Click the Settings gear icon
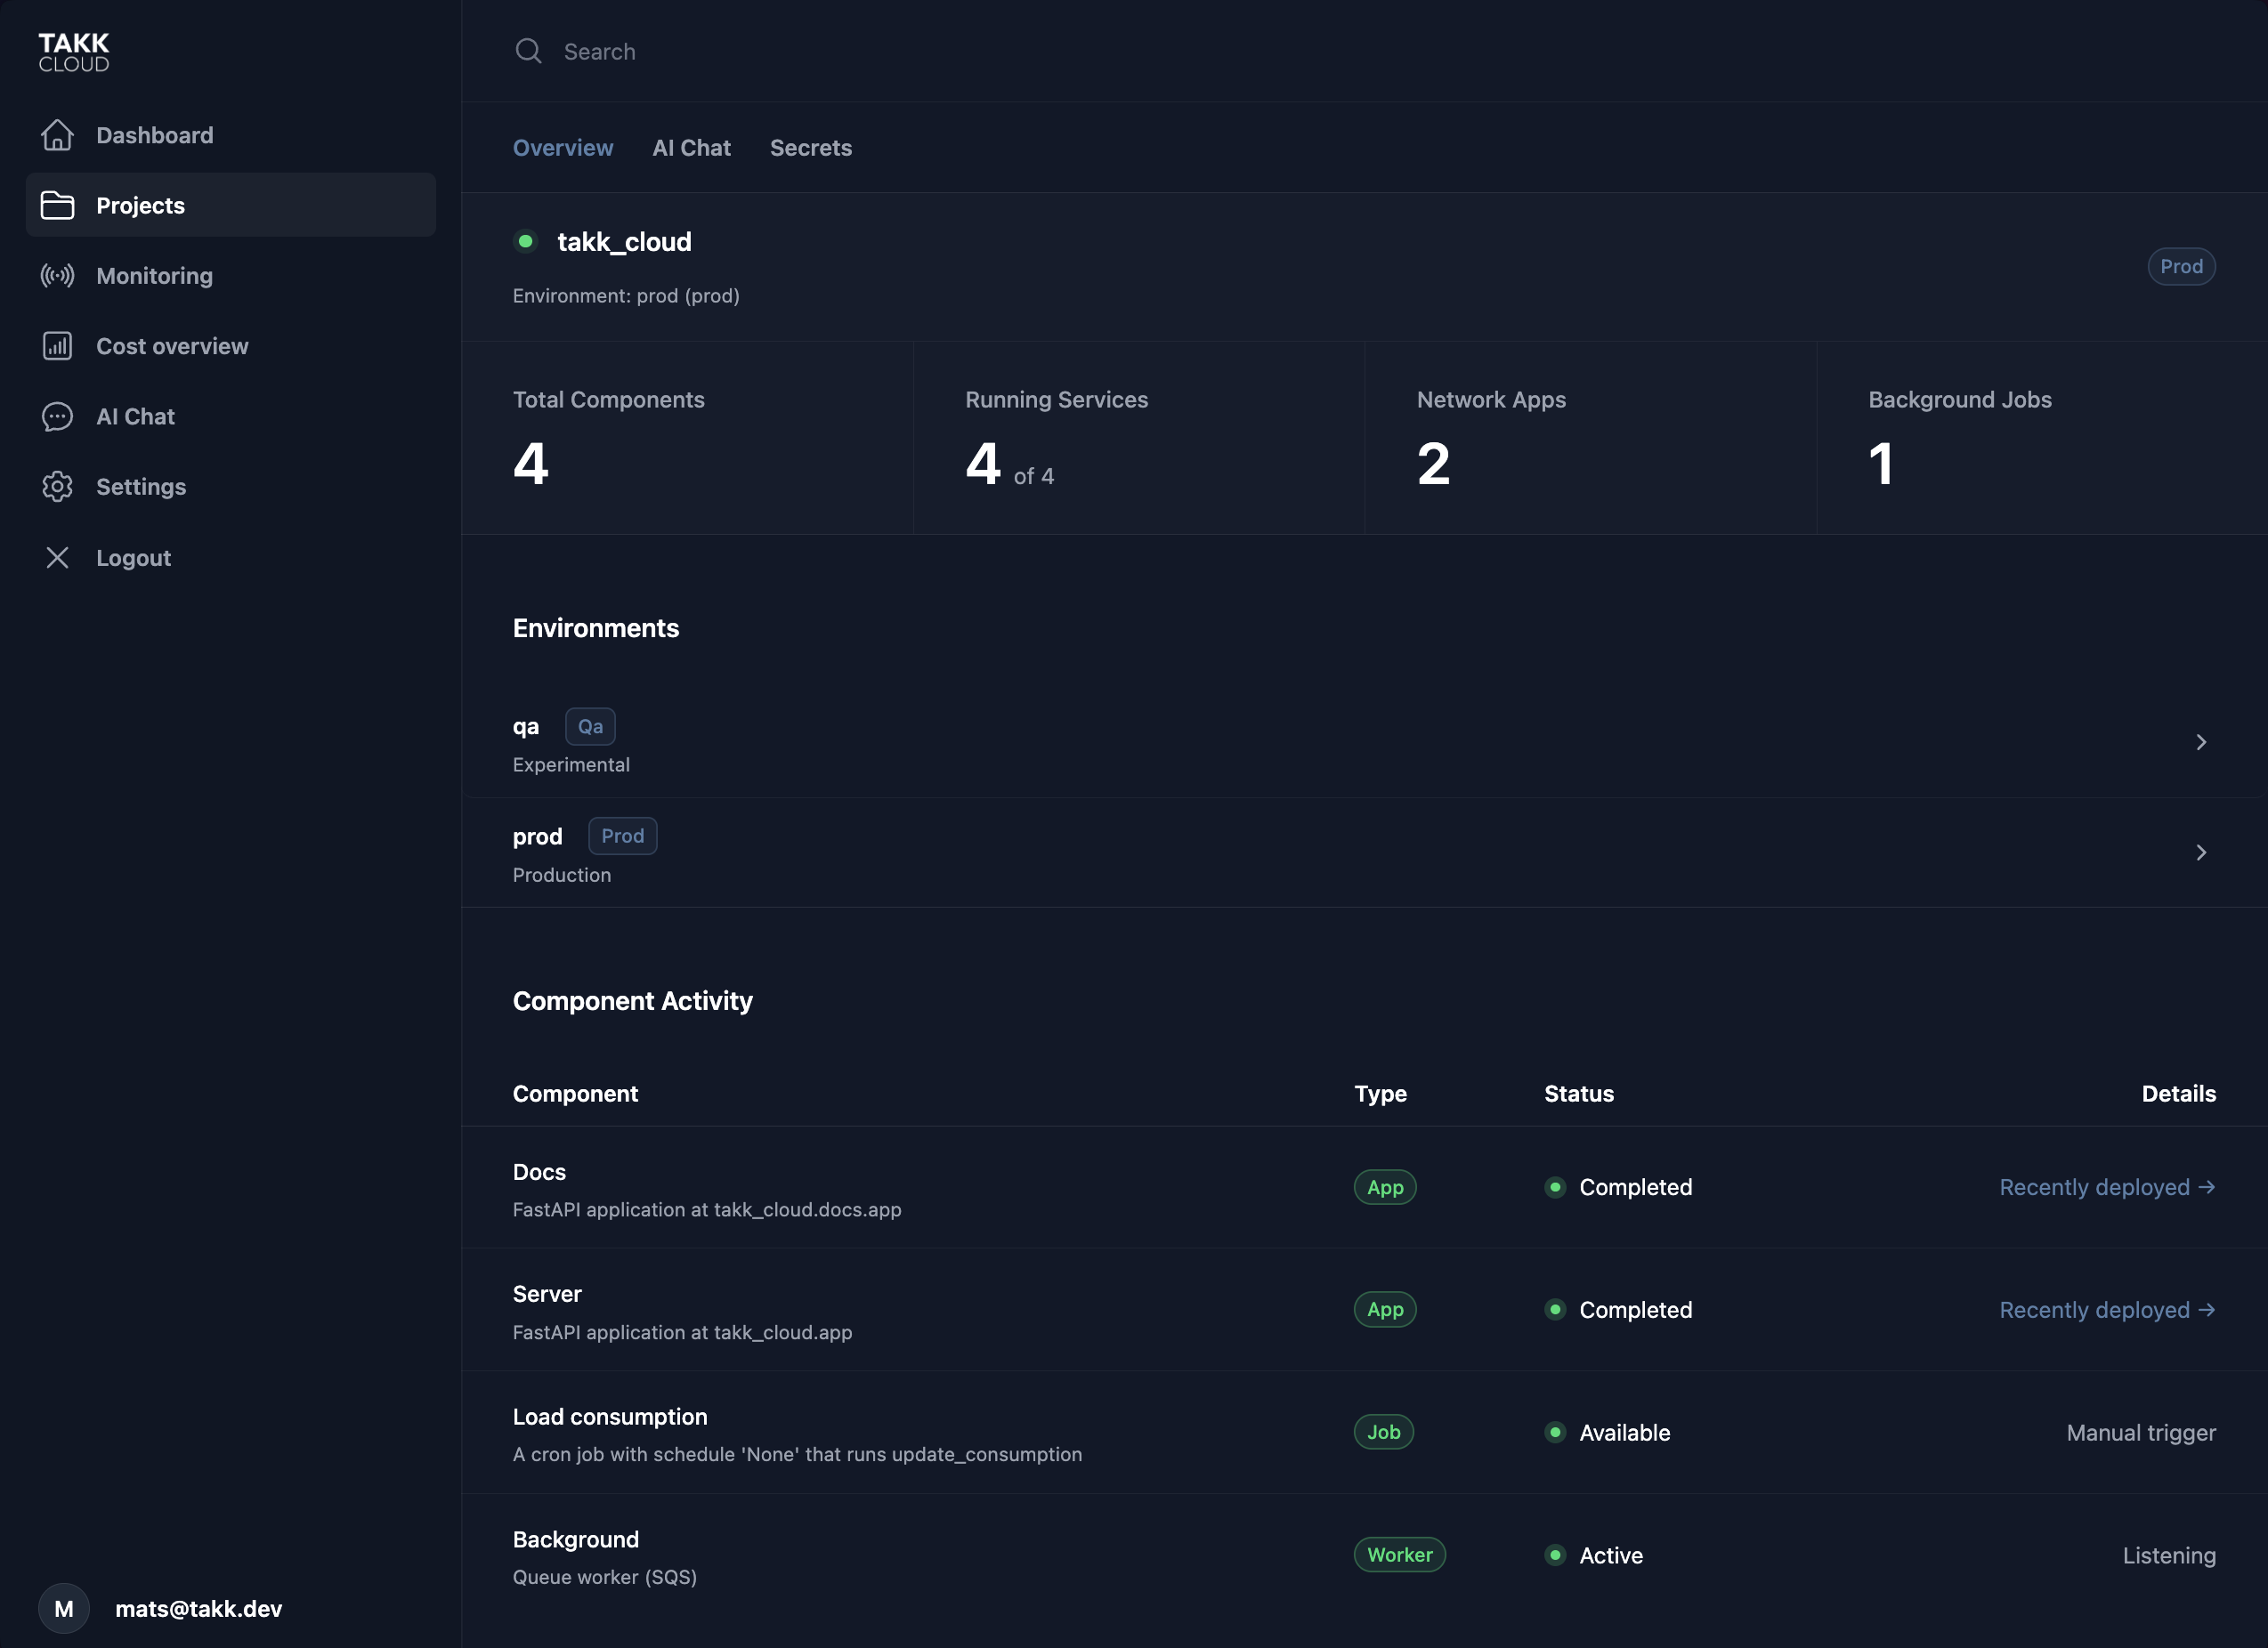The image size is (2268, 1648). (57, 486)
